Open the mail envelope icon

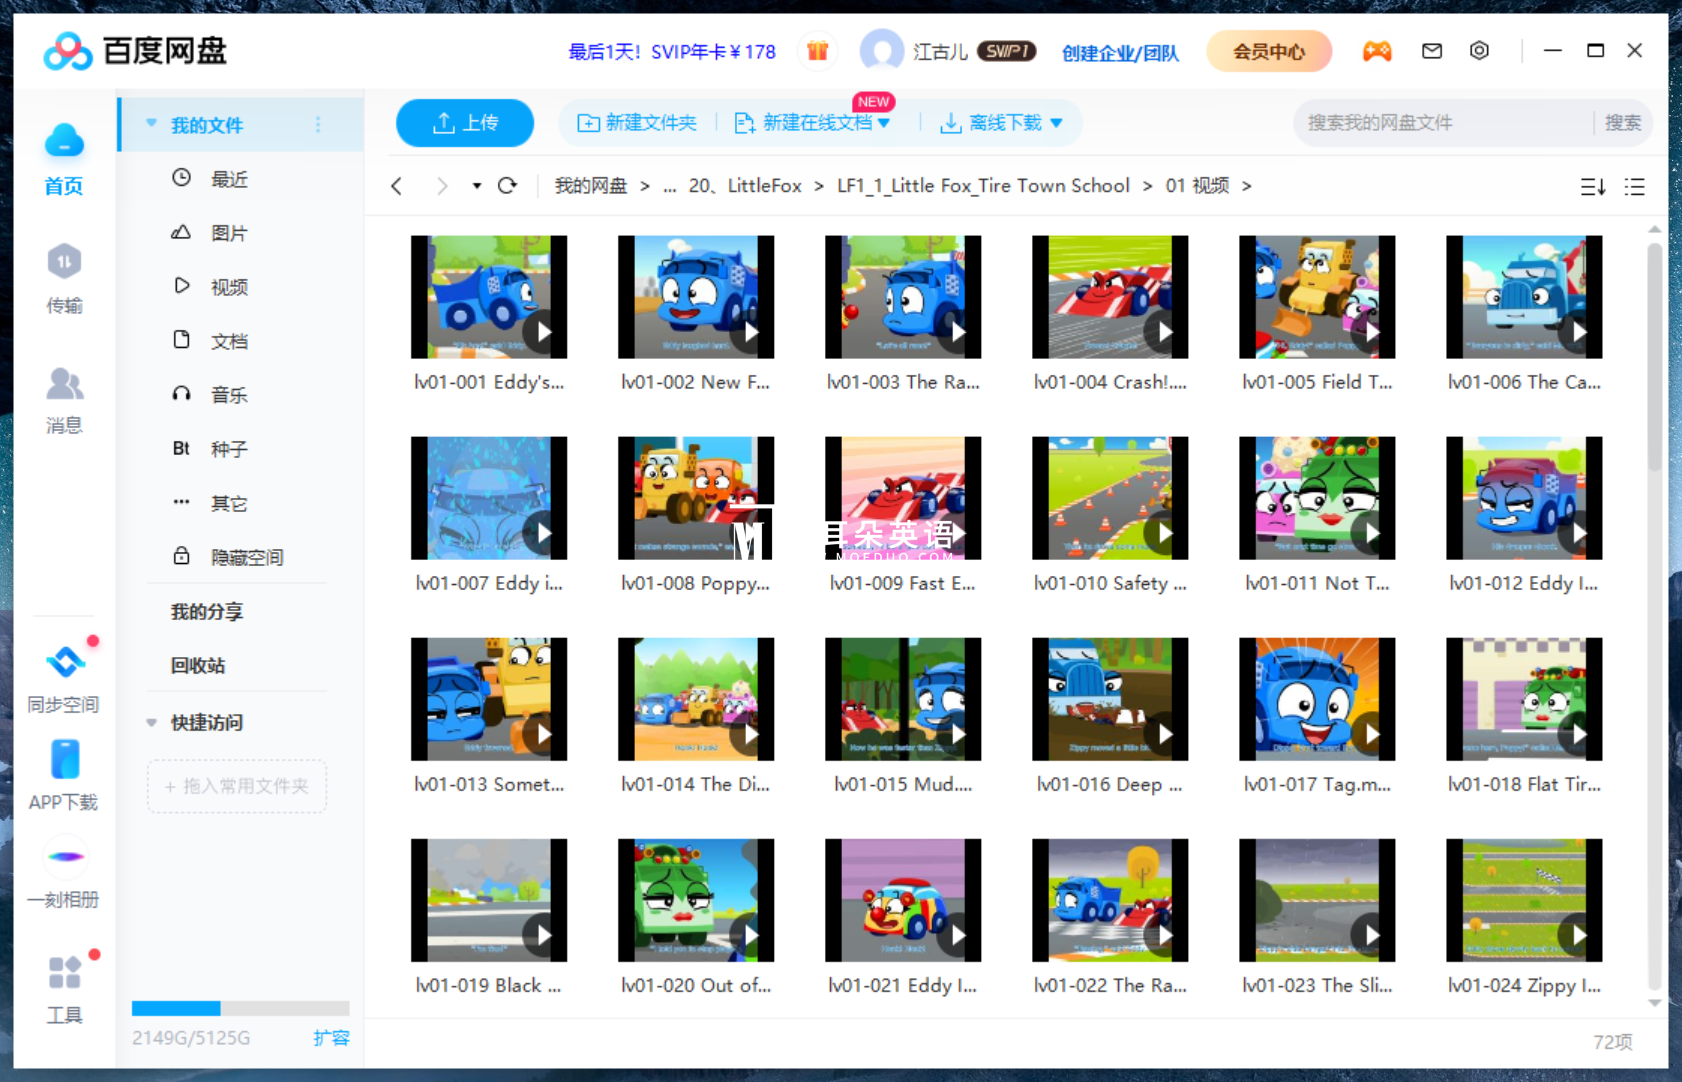pyautogui.click(x=1432, y=51)
